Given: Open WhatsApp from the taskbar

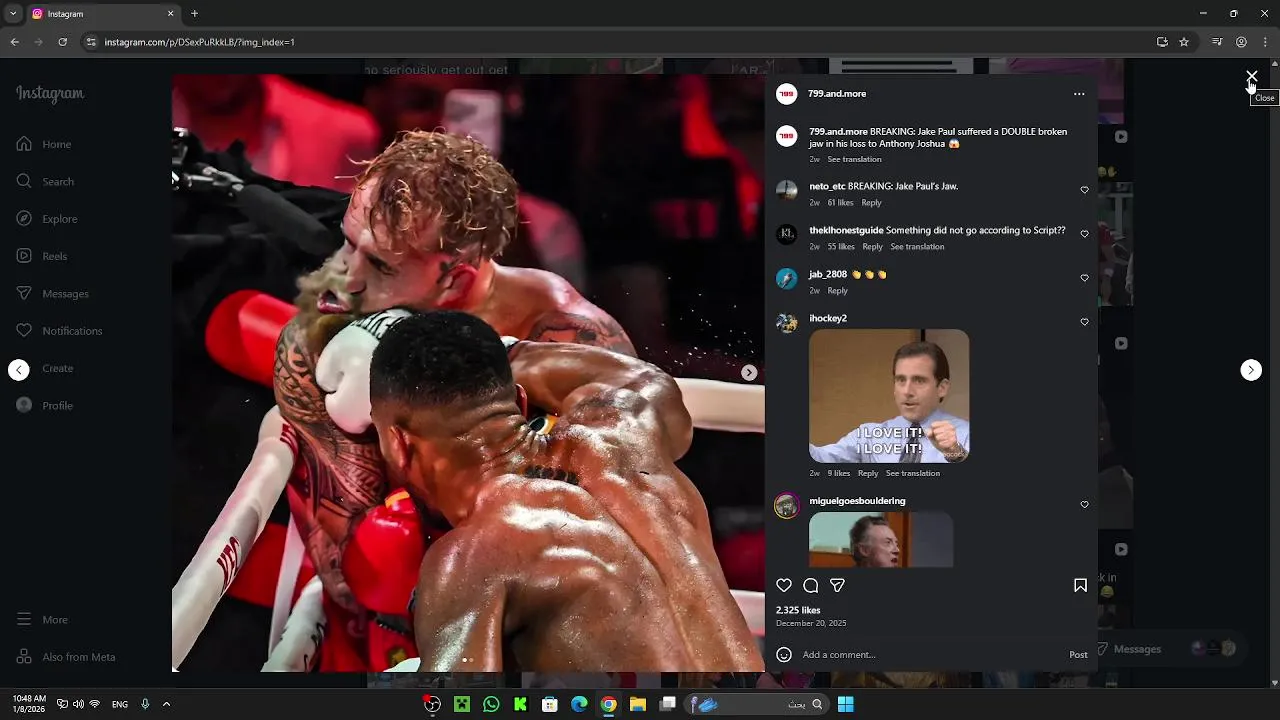Looking at the screenshot, I should coord(491,704).
